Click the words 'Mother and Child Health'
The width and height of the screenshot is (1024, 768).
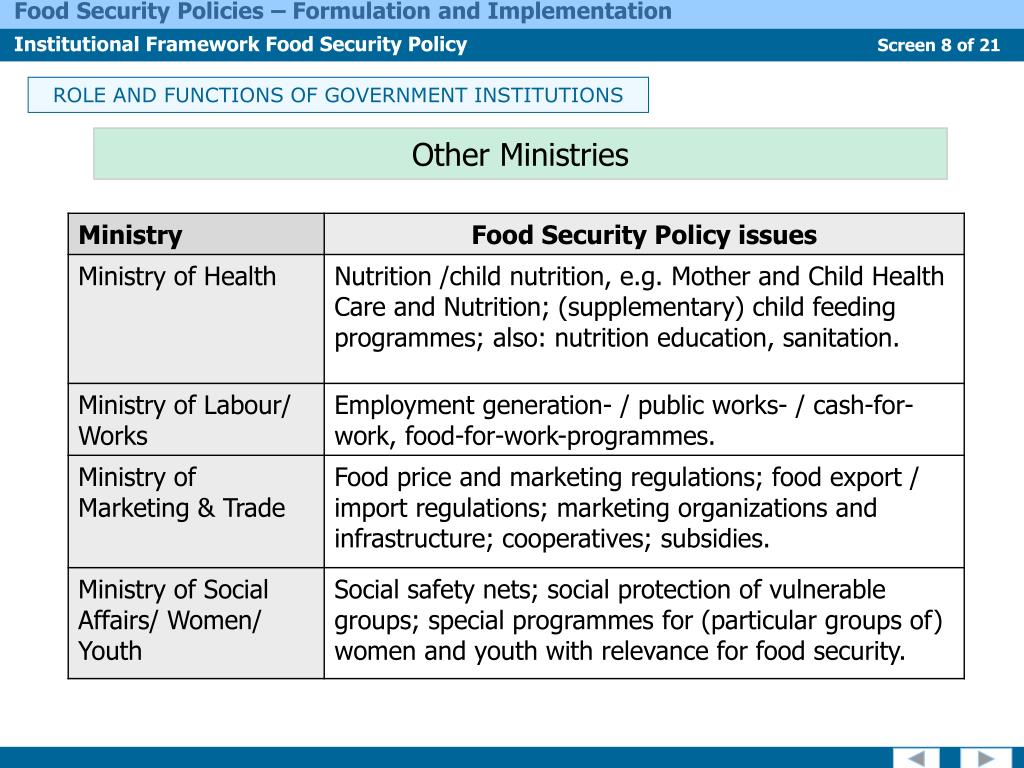(808, 276)
